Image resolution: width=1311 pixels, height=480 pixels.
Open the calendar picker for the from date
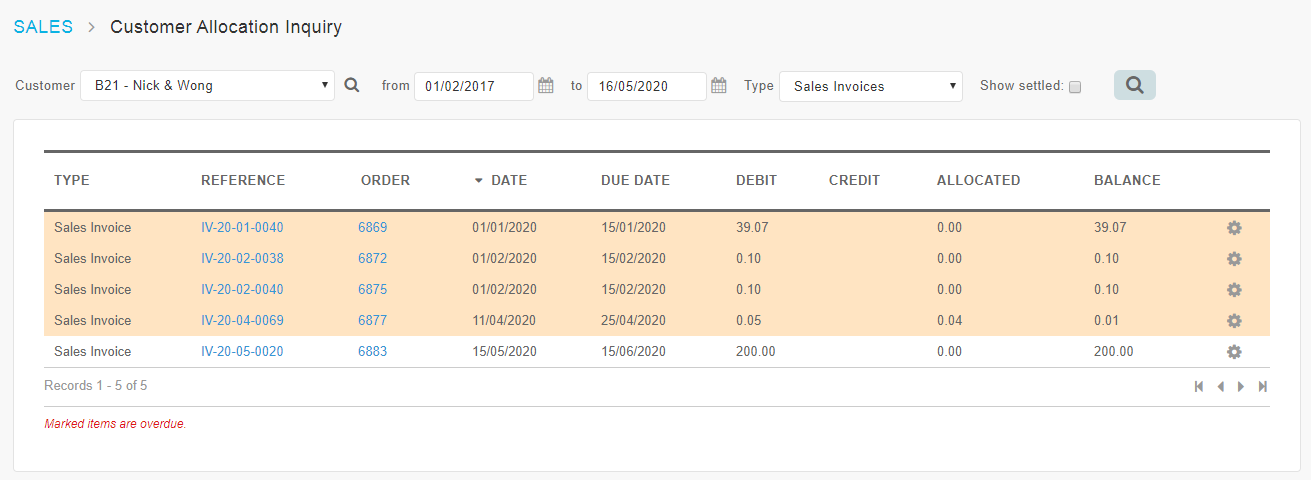[546, 86]
